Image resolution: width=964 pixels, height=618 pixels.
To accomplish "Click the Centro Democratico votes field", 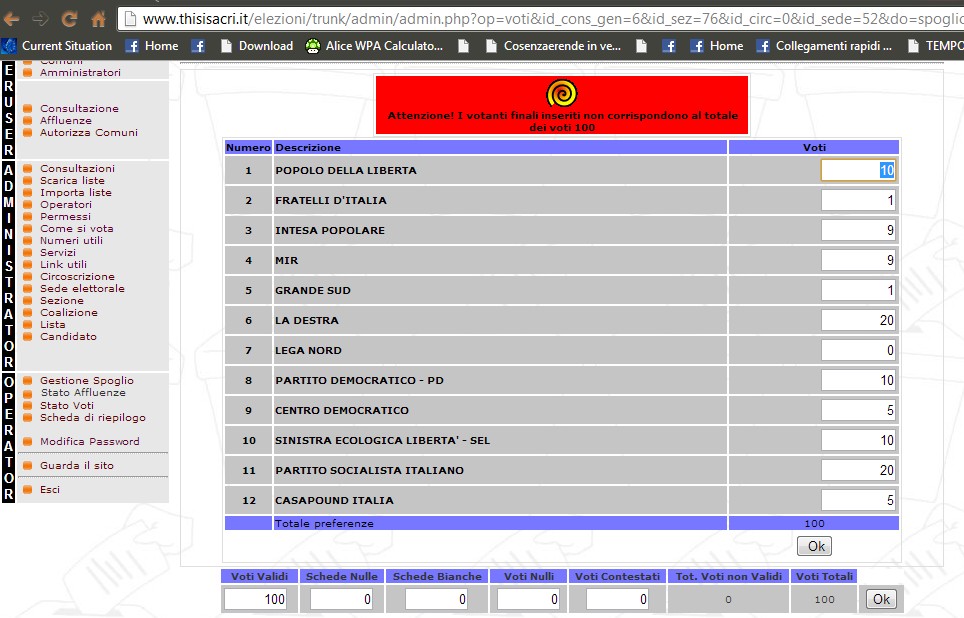I will (x=858, y=410).
